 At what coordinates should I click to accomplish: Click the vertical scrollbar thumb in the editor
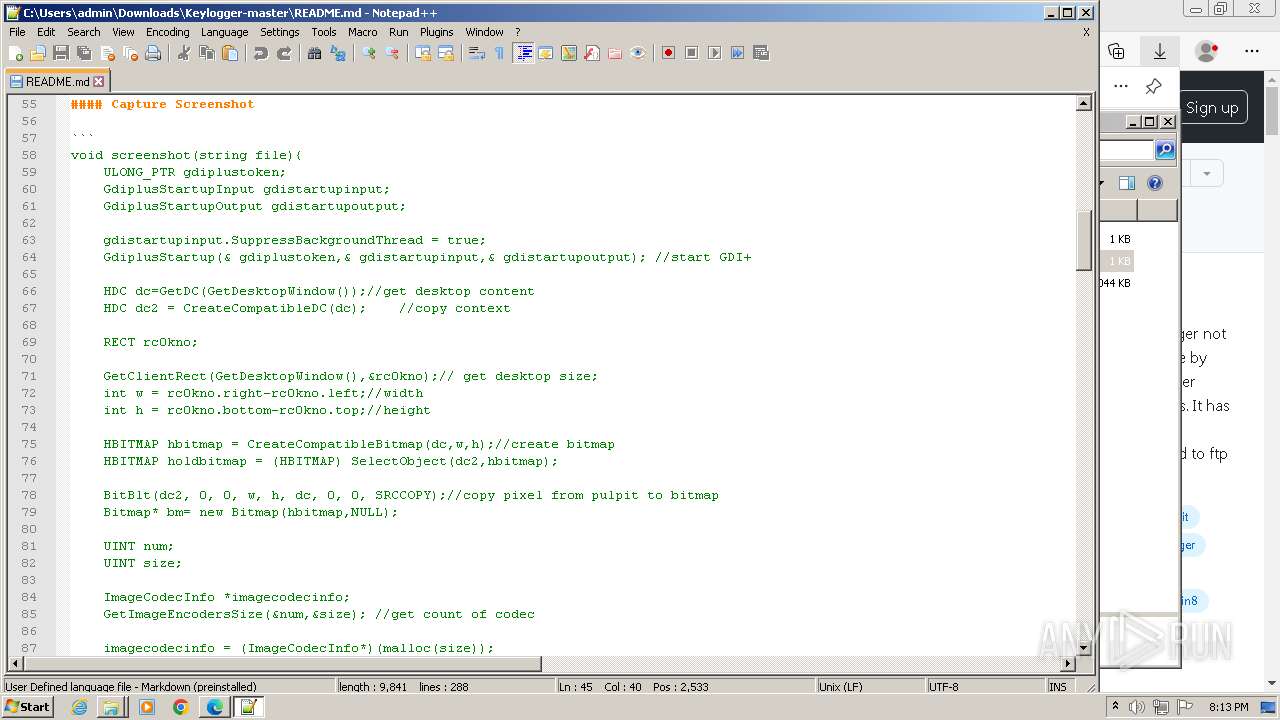tap(1084, 240)
